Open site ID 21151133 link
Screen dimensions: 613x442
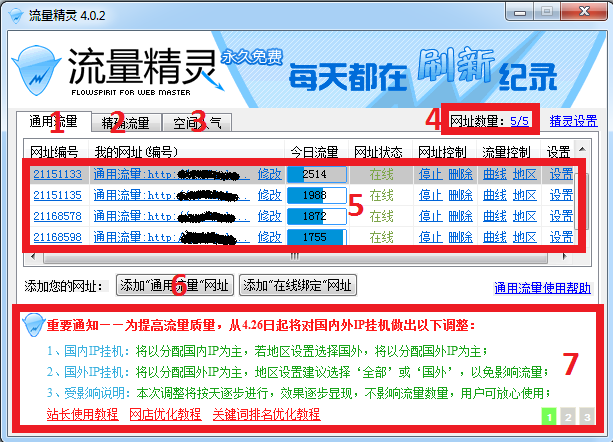coord(57,173)
